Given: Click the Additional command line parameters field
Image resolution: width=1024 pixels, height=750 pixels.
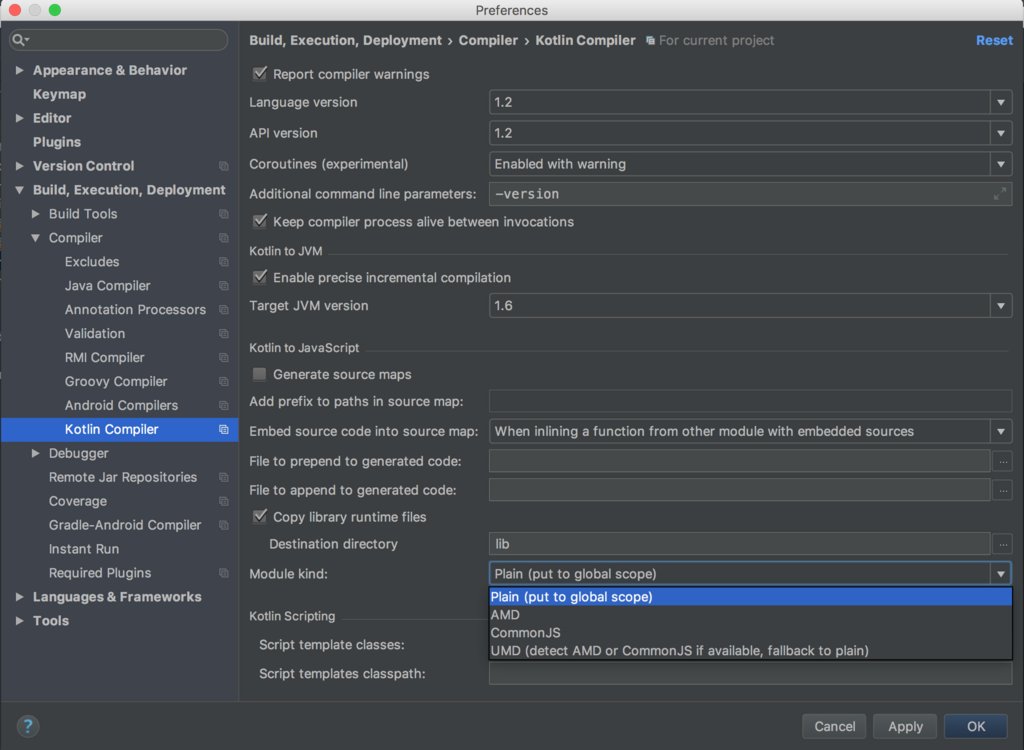Looking at the screenshot, I should click(750, 194).
